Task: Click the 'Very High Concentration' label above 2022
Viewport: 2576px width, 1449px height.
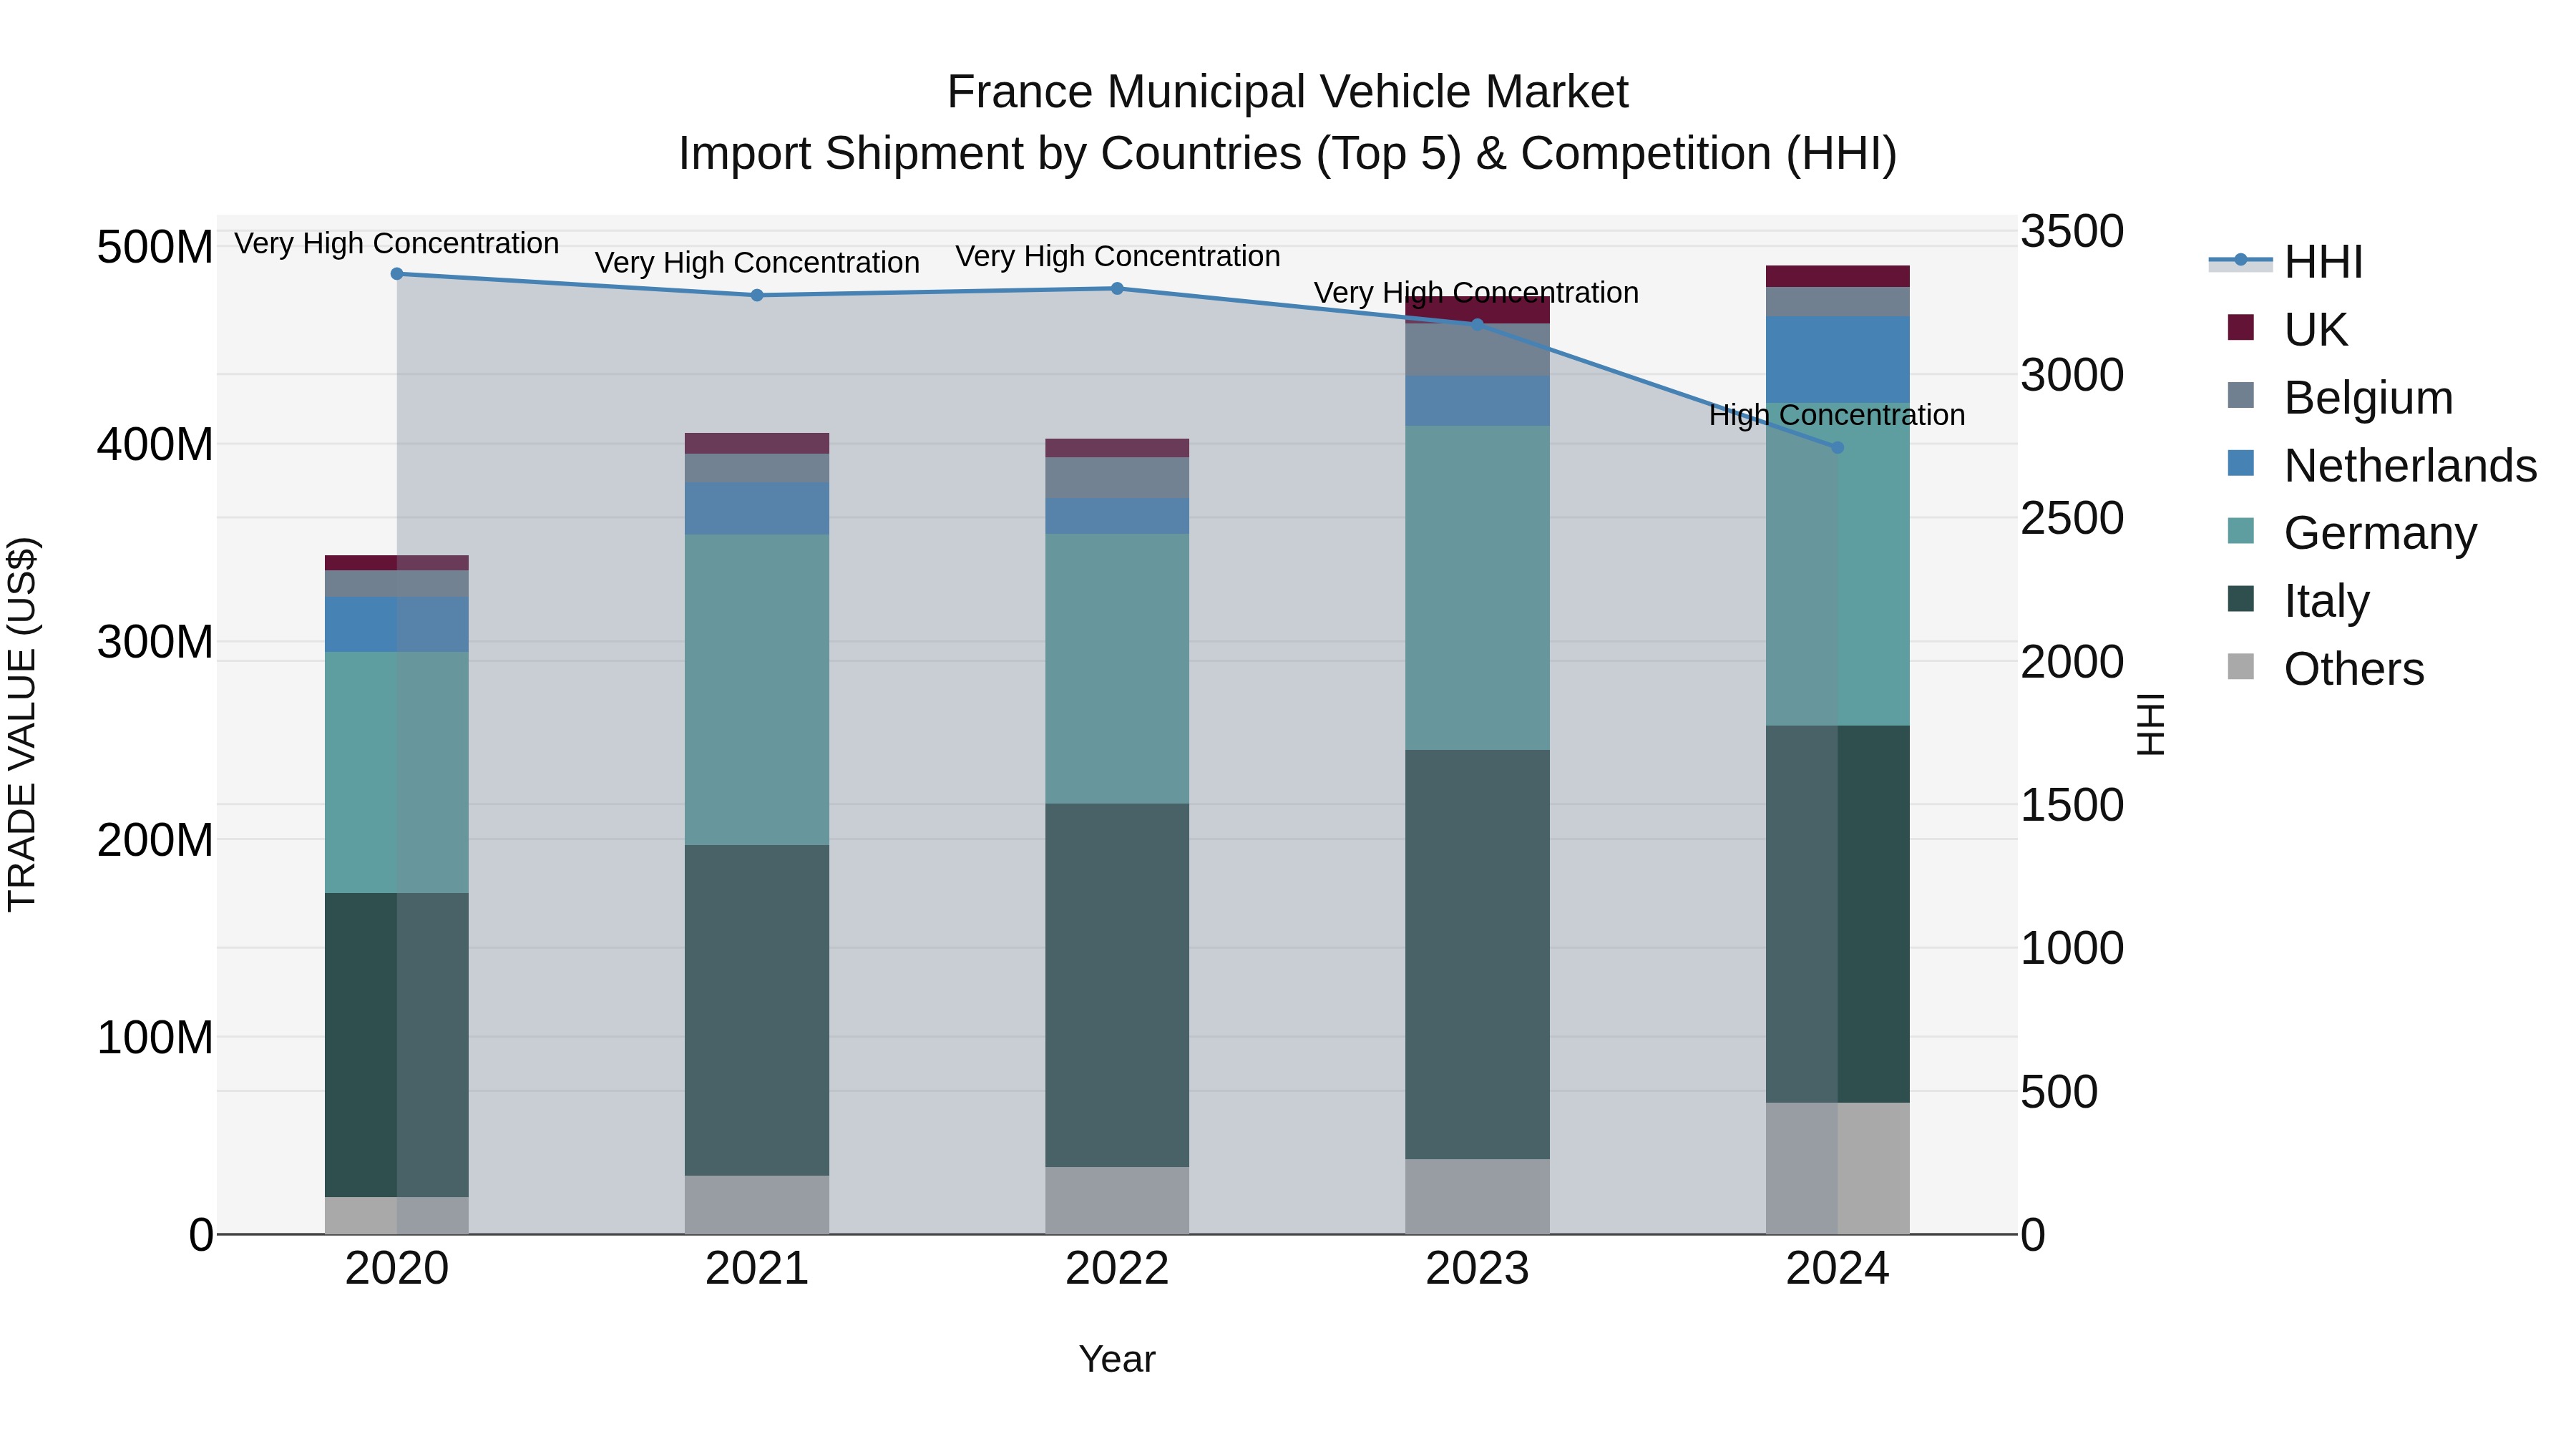Action: (x=1118, y=257)
